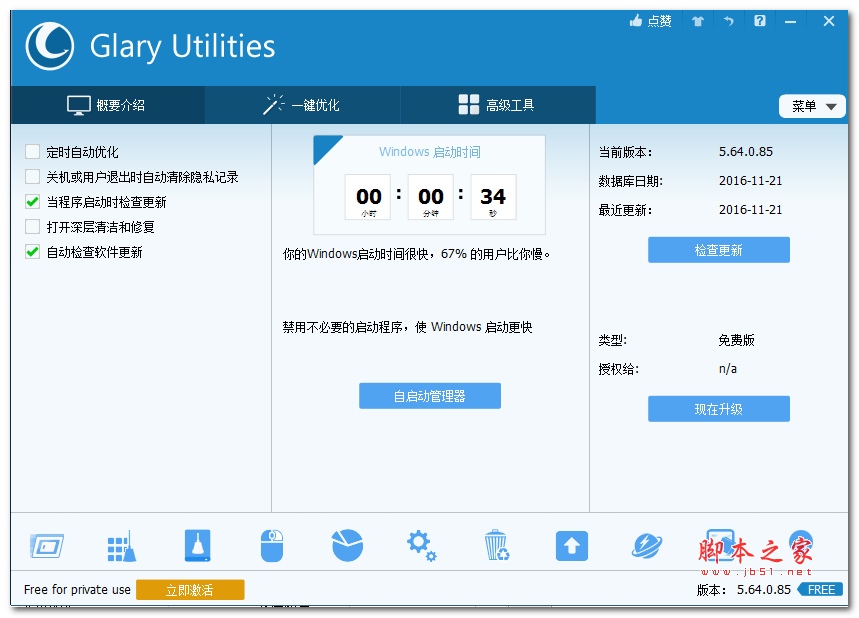The image size is (859, 618).
Task: Click the orange 立即激活 button
Action: [190, 590]
